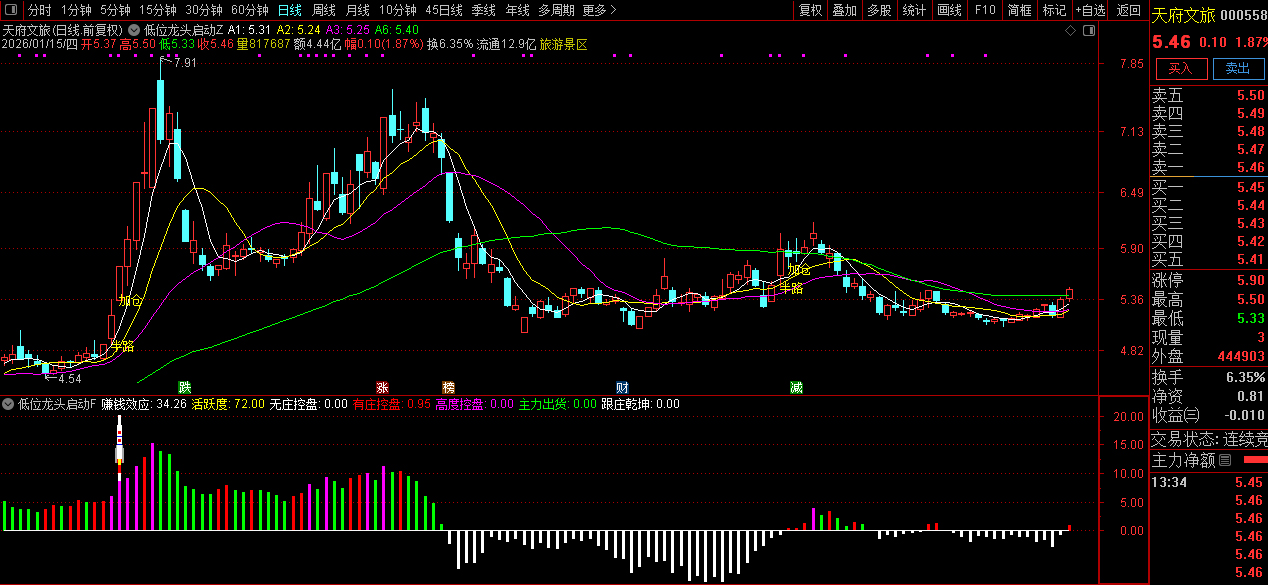Click the 收益(三) earnings row
The width and height of the screenshot is (1268, 585).
click(x=1209, y=415)
